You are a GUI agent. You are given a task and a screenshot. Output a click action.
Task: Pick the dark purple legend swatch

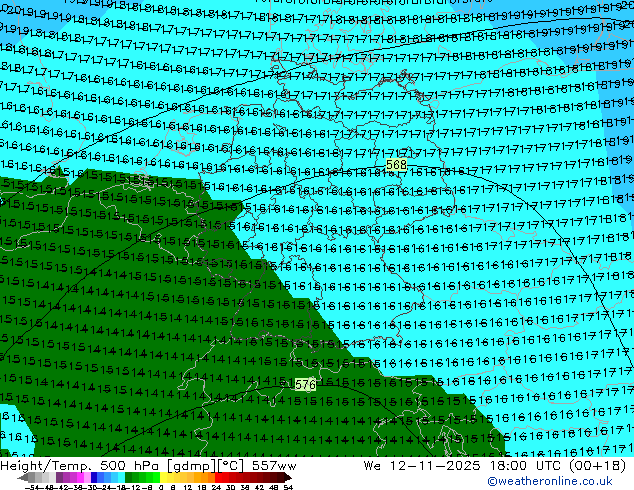(x=59, y=477)
